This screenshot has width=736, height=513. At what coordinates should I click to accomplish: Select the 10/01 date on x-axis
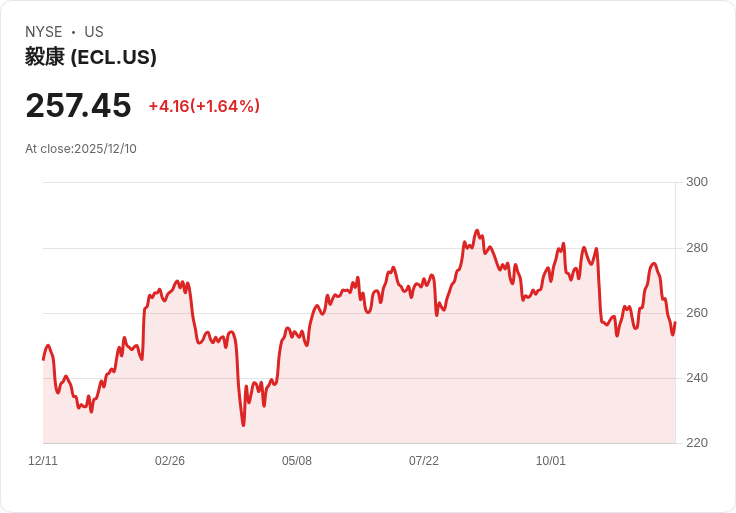(x=551, y=461)
